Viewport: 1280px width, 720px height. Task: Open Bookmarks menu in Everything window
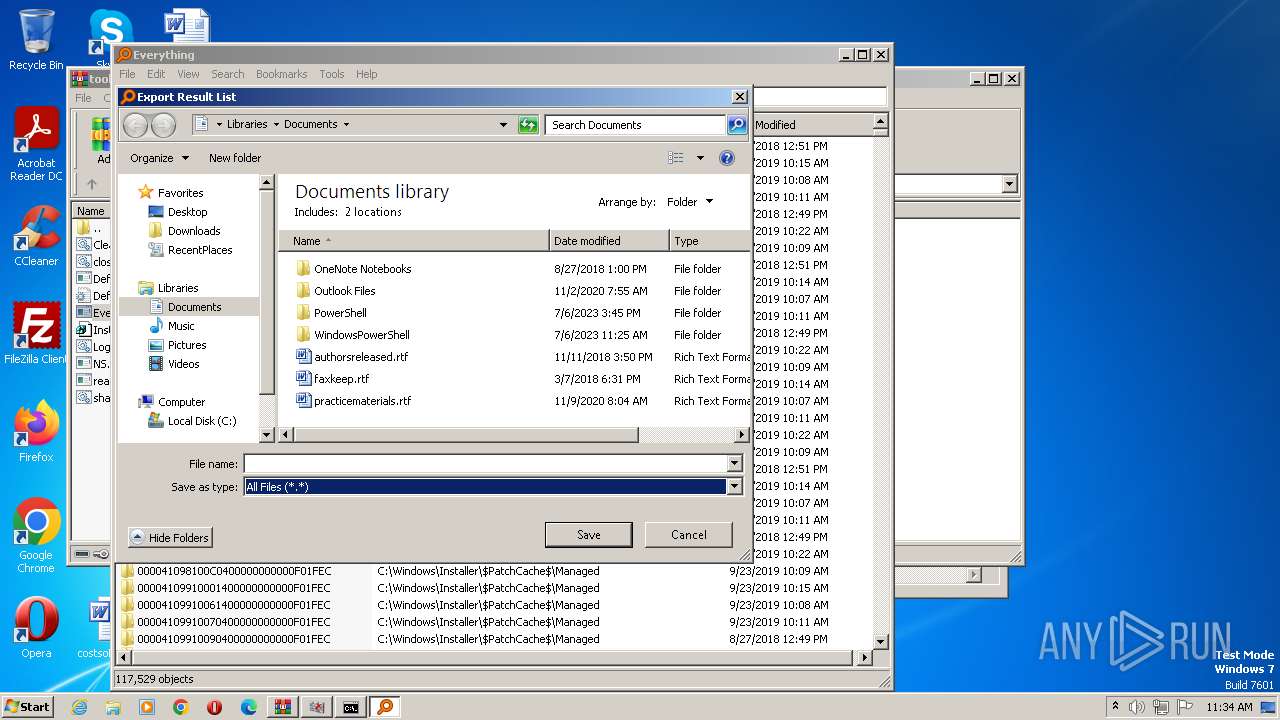click(x=281, y=74)
